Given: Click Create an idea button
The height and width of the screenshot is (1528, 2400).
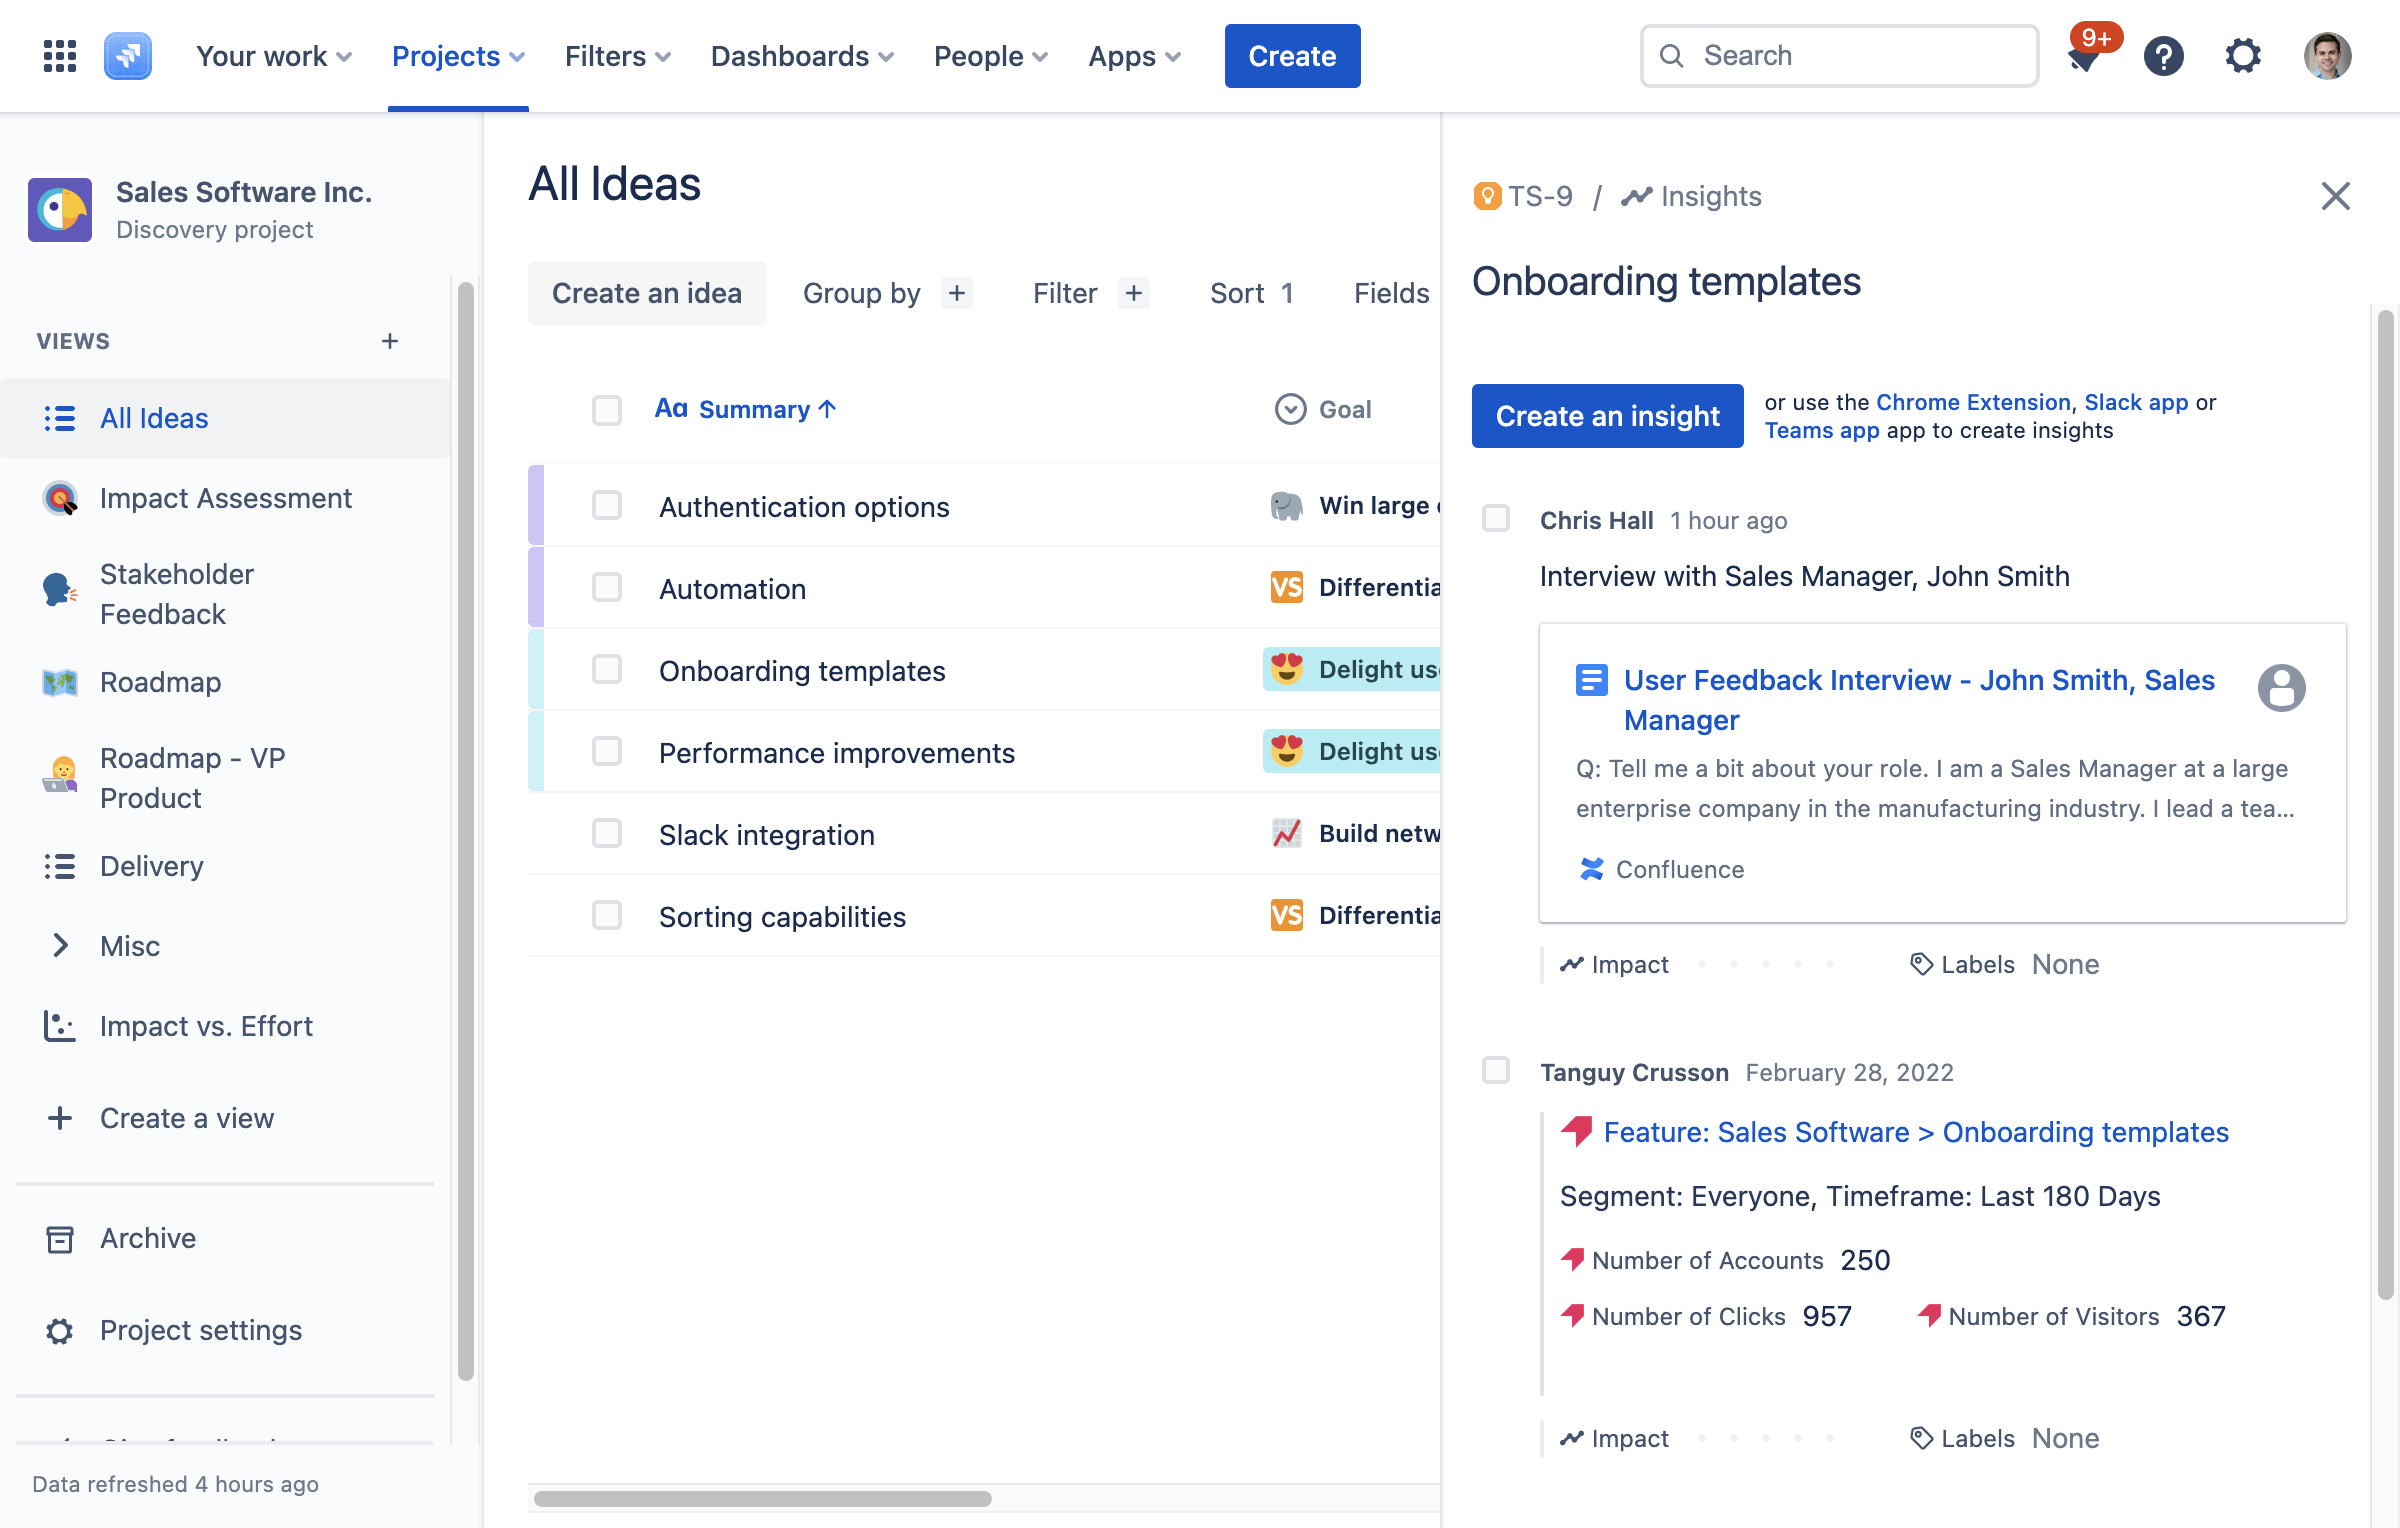Looking at the screenshot, I should pyautogui.click(x=647, y=293).
